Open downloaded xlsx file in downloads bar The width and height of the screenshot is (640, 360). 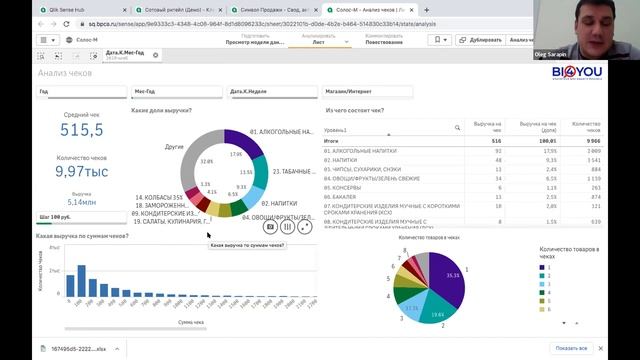point(78,349)
